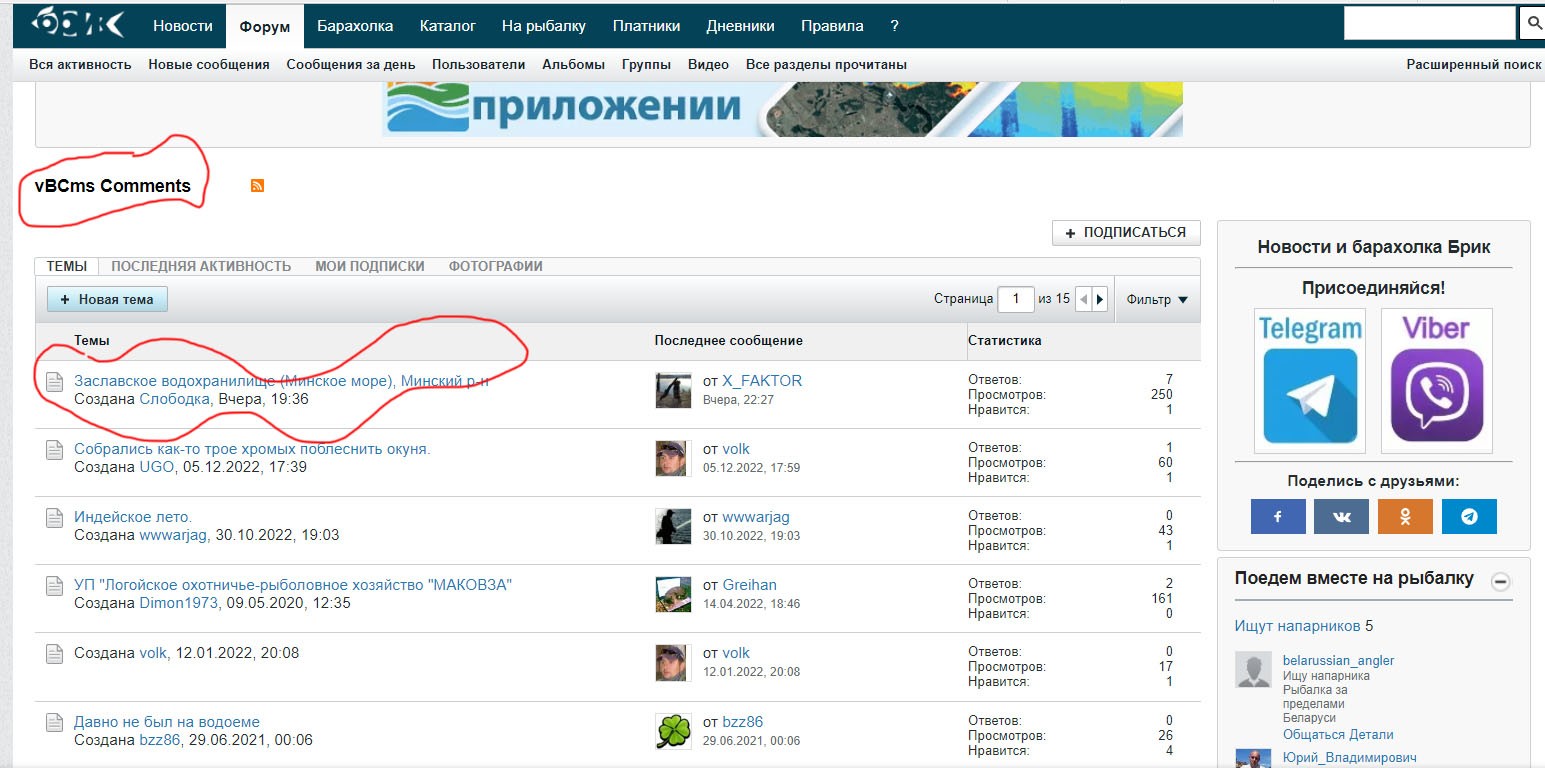The height and width of the screenshot is (768, 1545).
Task: Open the Платники menu item
Action: coord(646,26)
